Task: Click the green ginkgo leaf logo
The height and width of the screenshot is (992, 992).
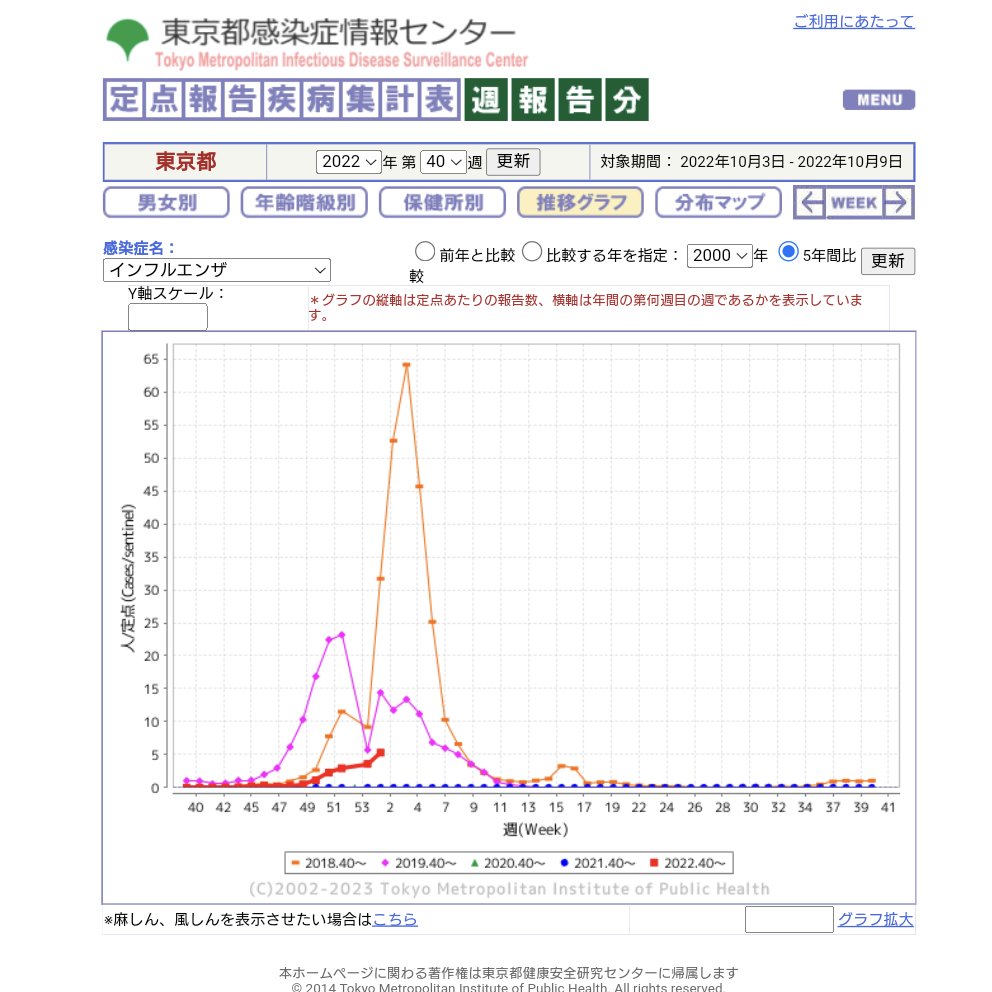Action: (x=127, y=39)
